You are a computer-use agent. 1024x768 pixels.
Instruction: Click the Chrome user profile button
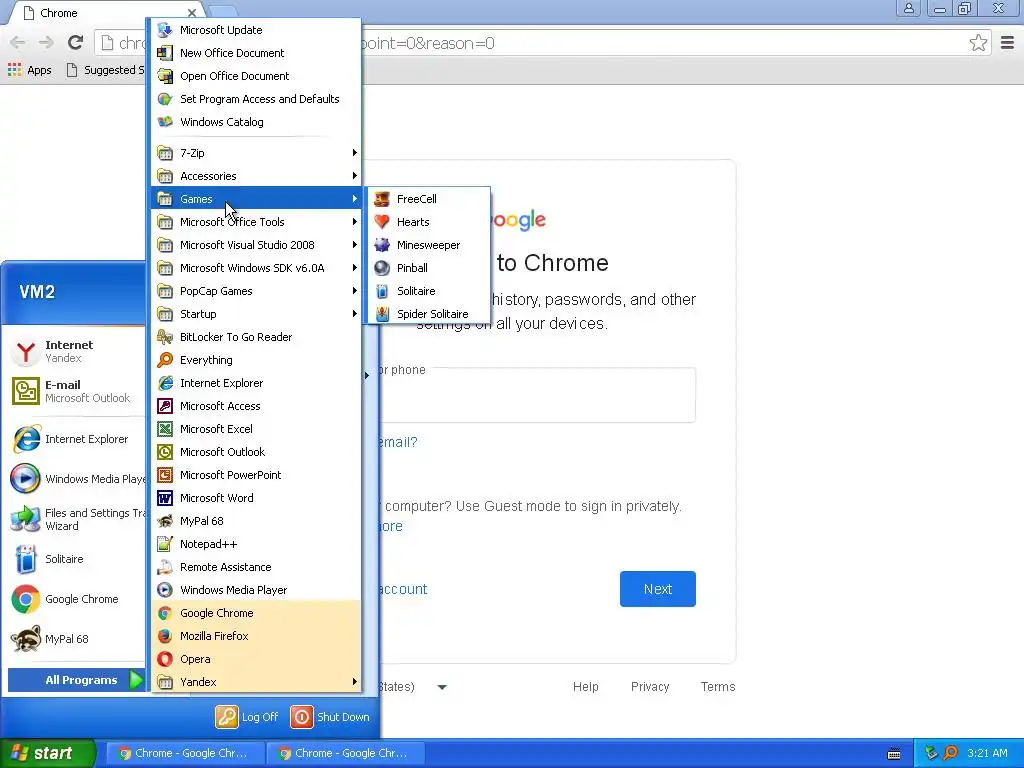(x=908, y=8)
